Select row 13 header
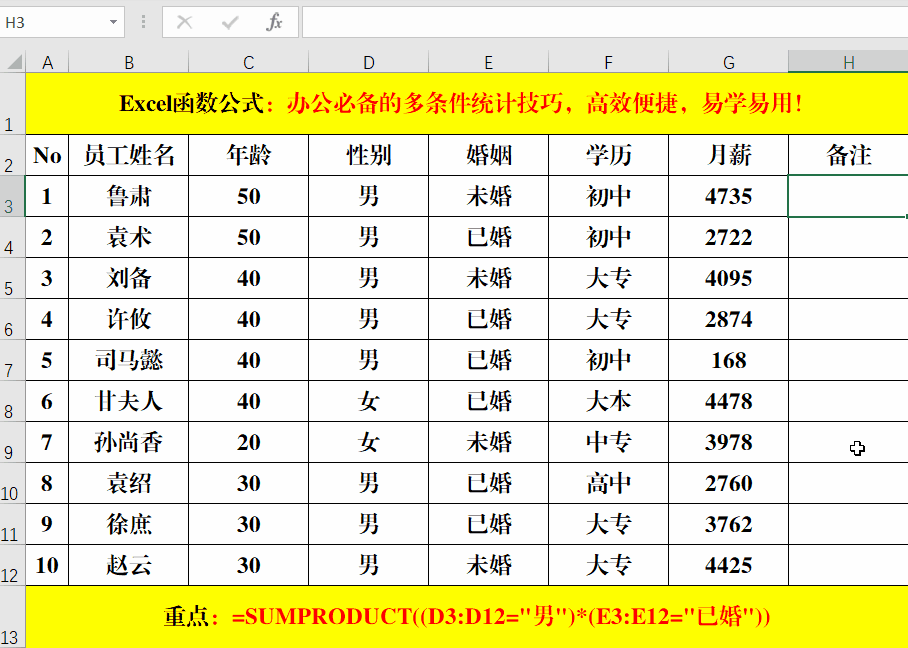This screenshot has width=908, height=648. tap(12, 617)
